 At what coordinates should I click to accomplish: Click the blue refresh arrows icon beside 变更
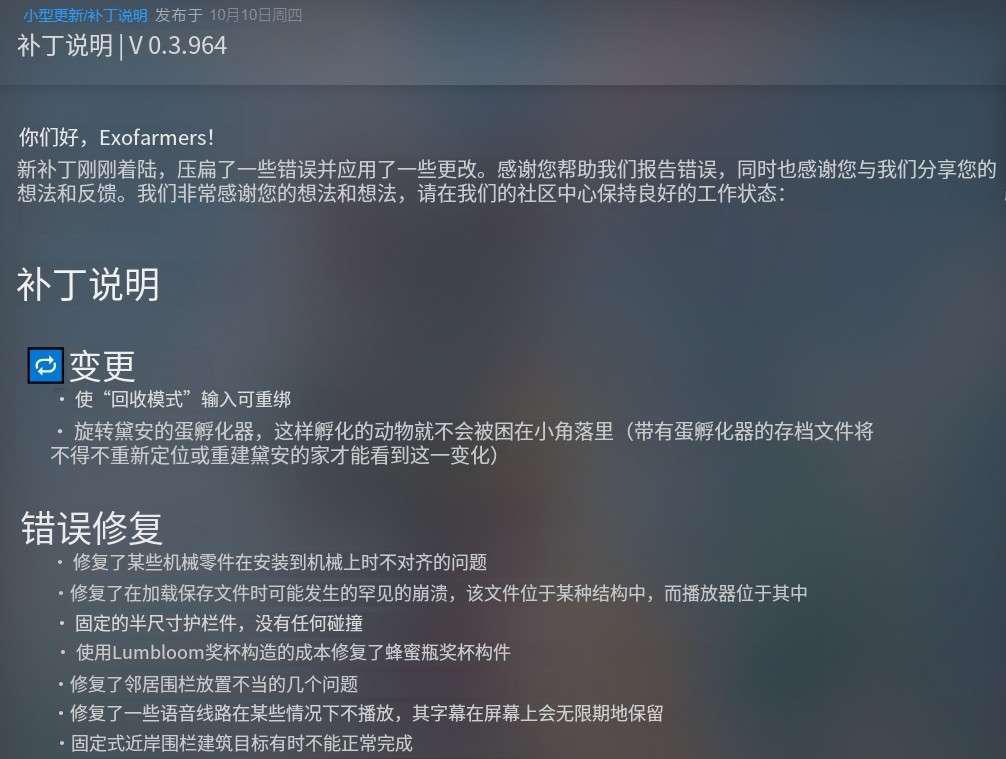(x=46, y=366)
